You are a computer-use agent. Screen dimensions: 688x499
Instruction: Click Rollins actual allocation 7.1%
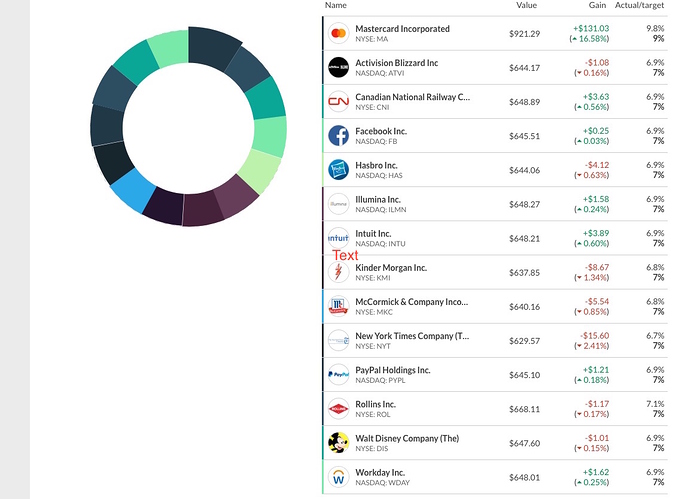[655, 404]
